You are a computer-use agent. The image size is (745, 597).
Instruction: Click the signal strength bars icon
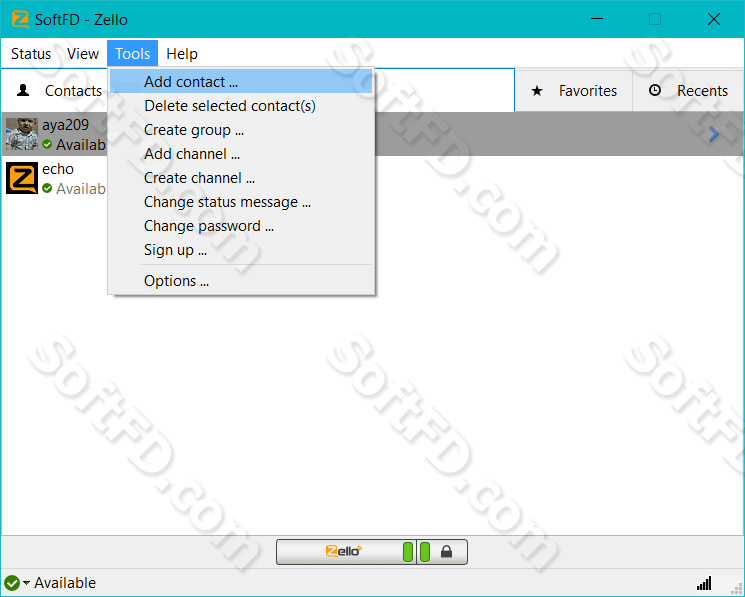coord(704,583)
